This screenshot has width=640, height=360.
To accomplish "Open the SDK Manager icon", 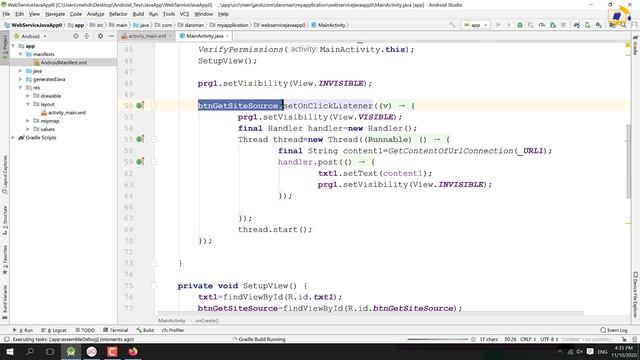I will point(598,25).
